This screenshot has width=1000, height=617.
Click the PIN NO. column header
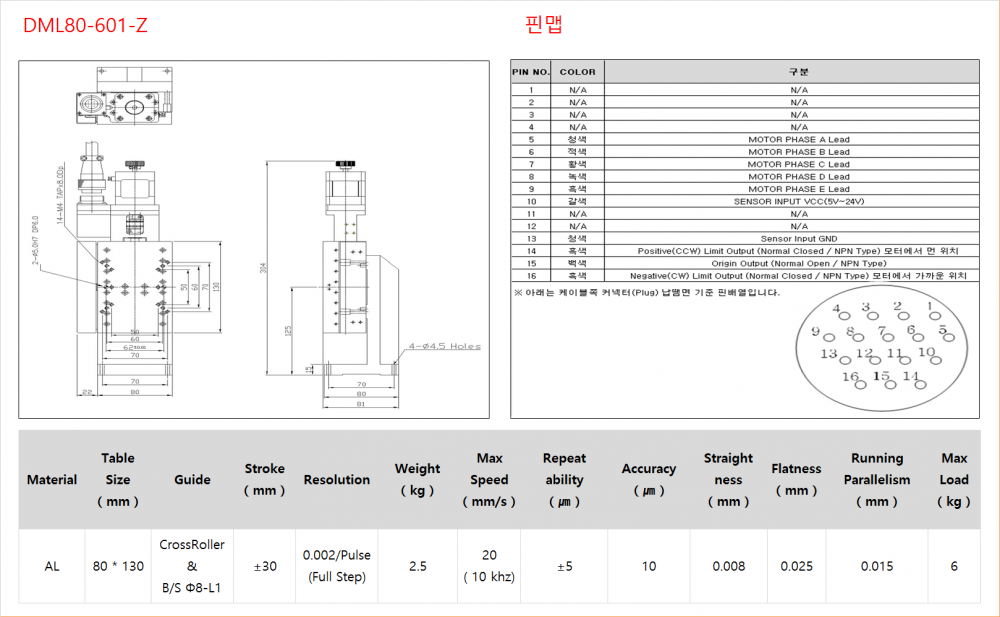pos(531,72)
